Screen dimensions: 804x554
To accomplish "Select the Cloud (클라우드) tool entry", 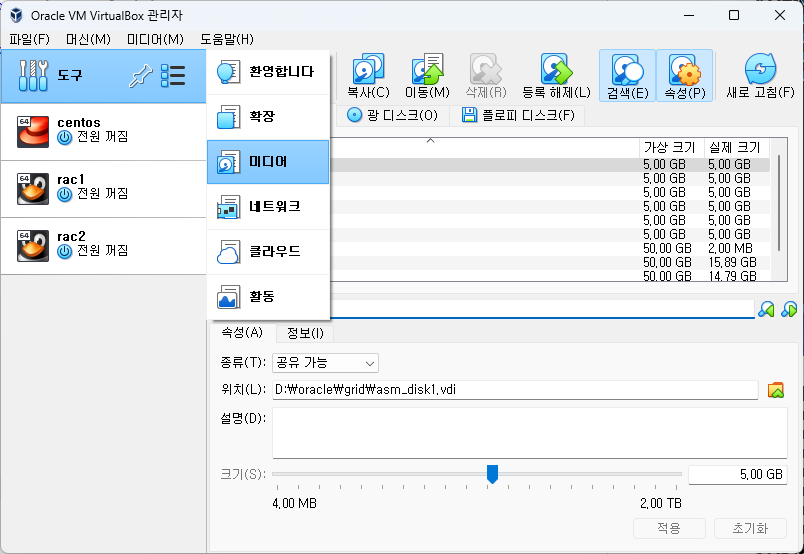I will (268, 252).
